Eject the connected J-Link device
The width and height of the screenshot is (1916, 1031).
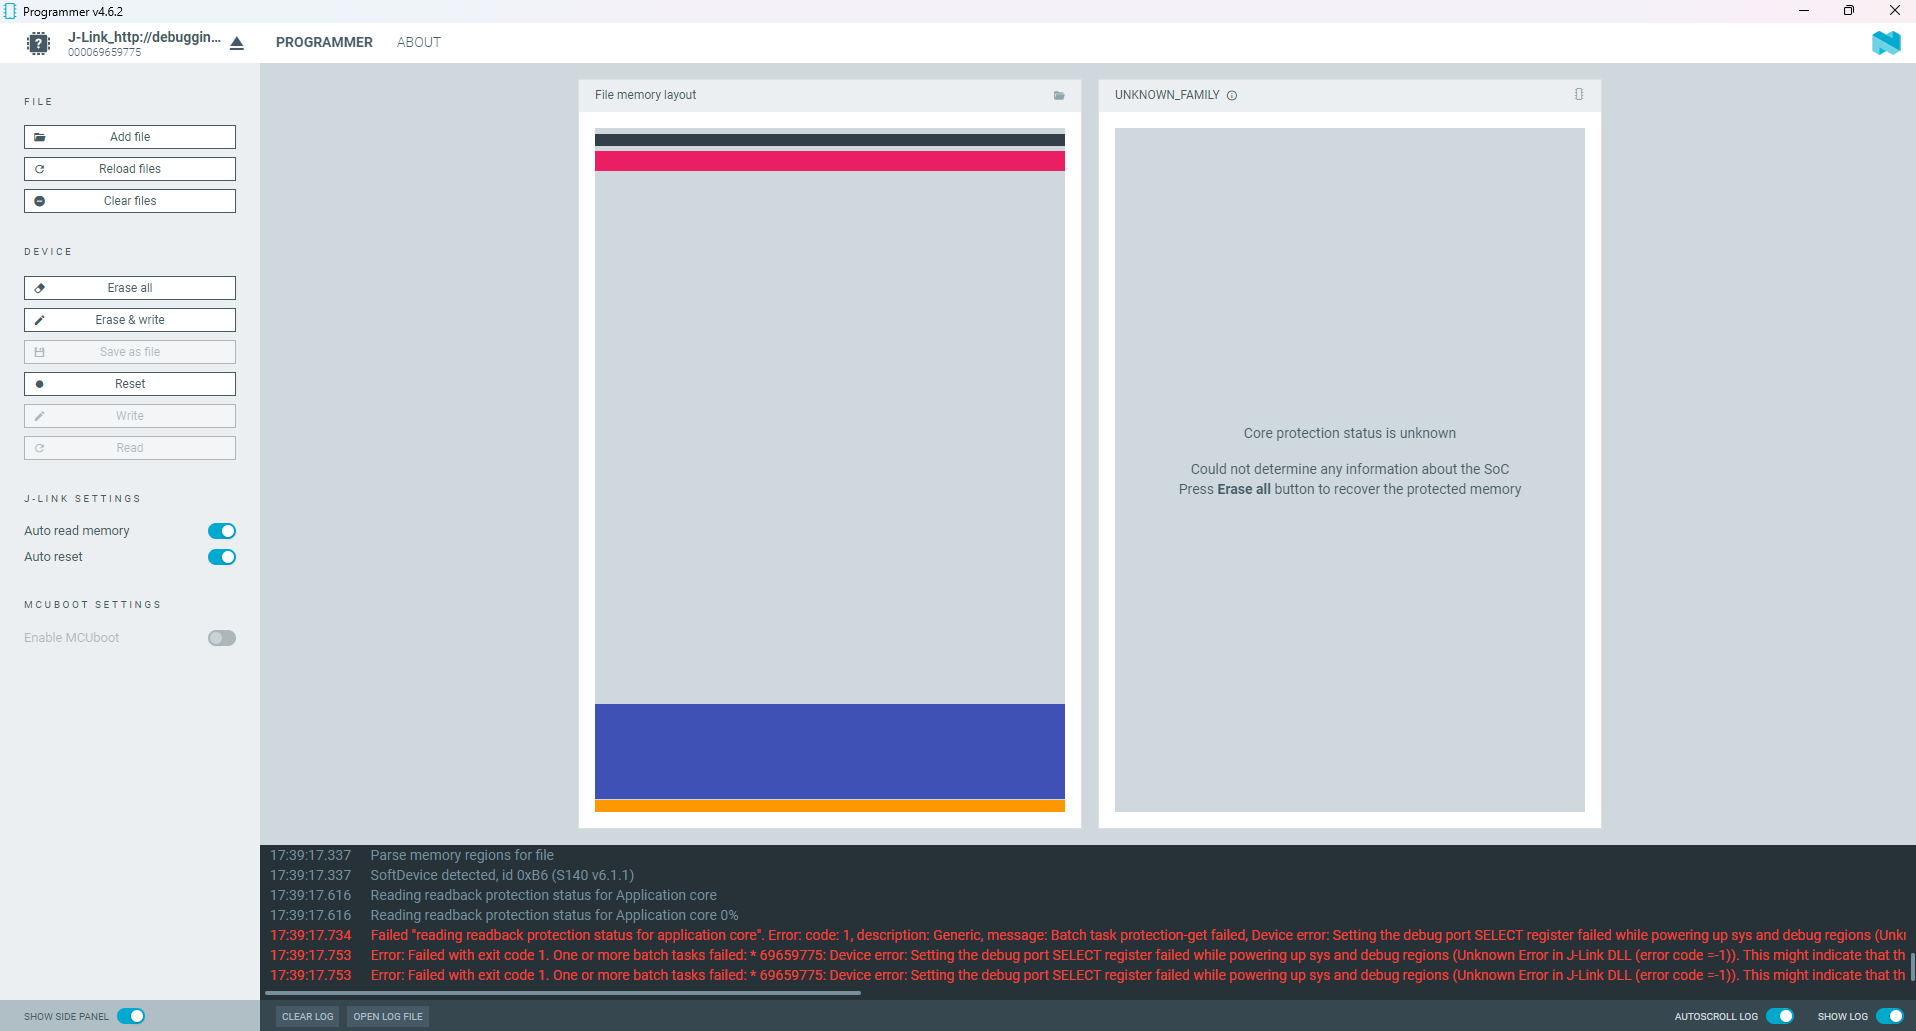237,43
